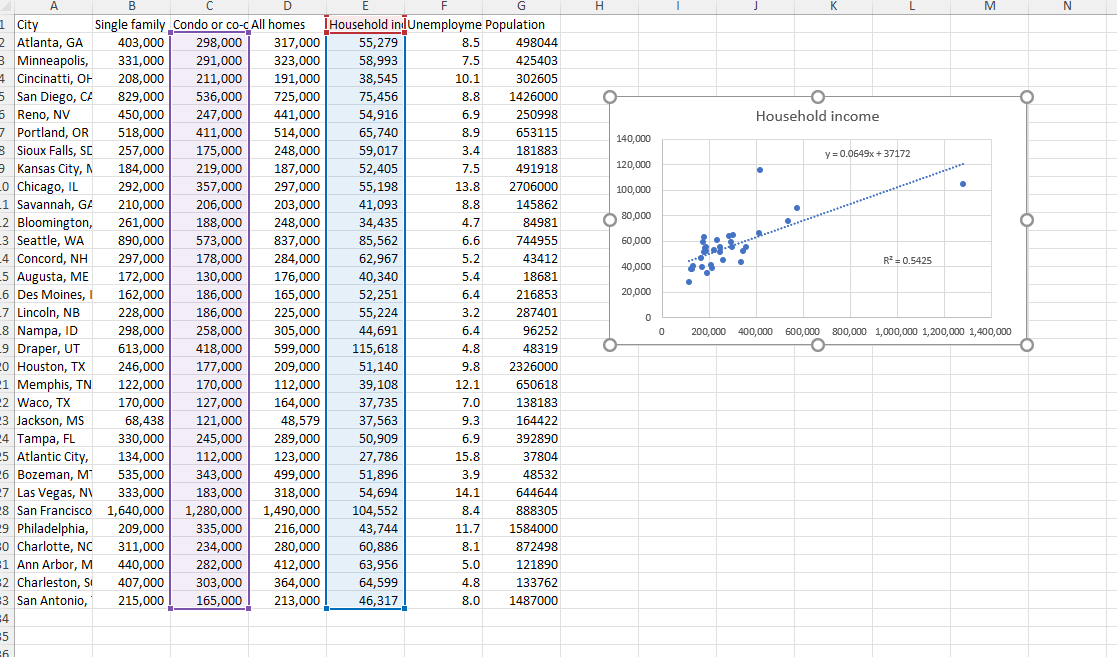Select the Seattle, WA cell

pyautogui.click(x=53, y=240)
